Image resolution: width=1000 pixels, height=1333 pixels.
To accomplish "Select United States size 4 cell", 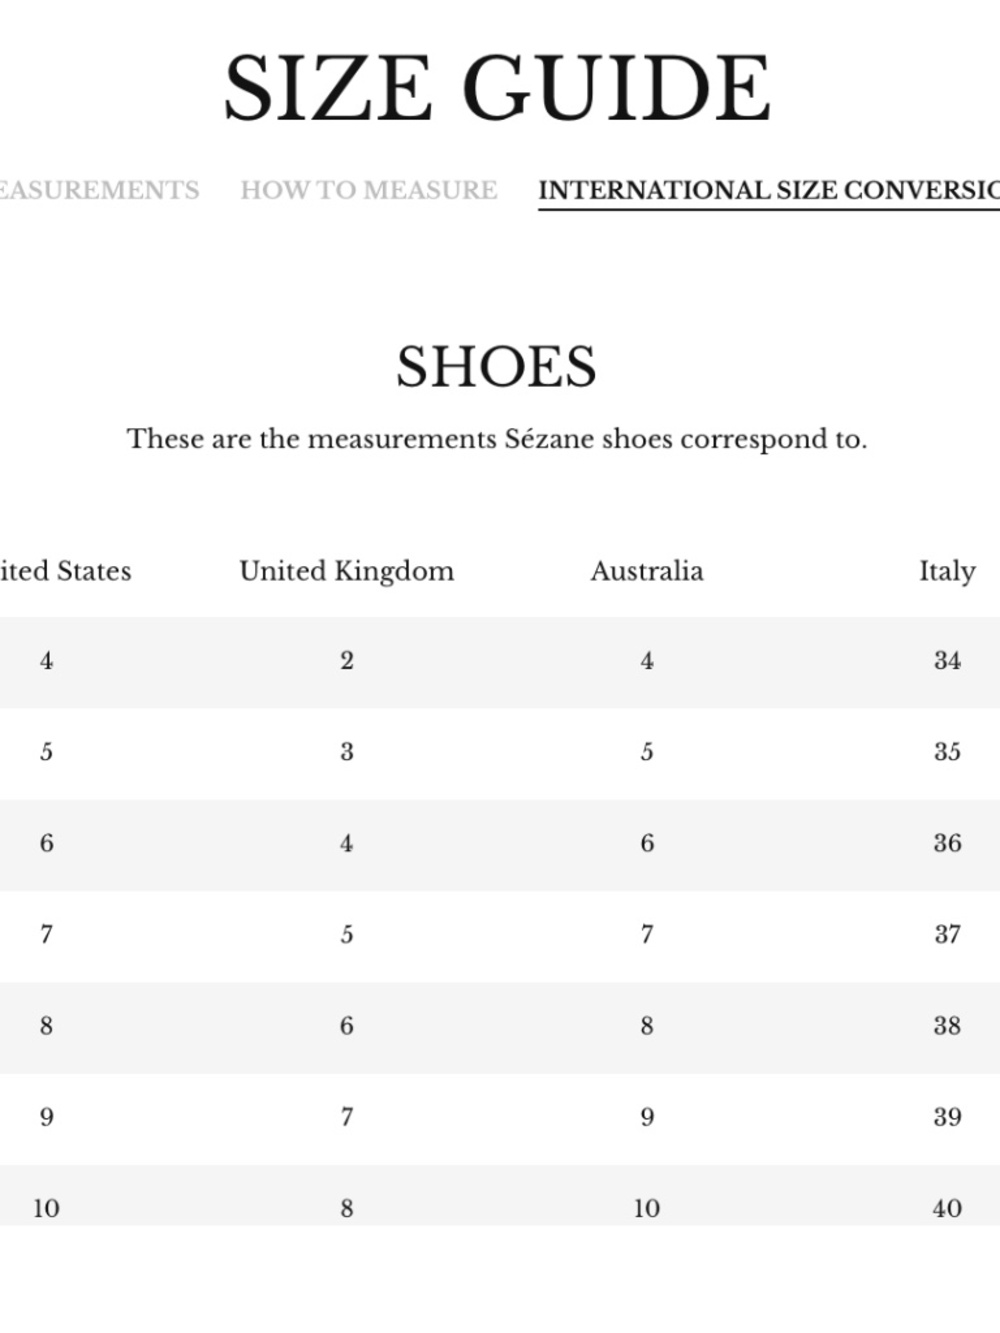I will [x=46, y=661].
